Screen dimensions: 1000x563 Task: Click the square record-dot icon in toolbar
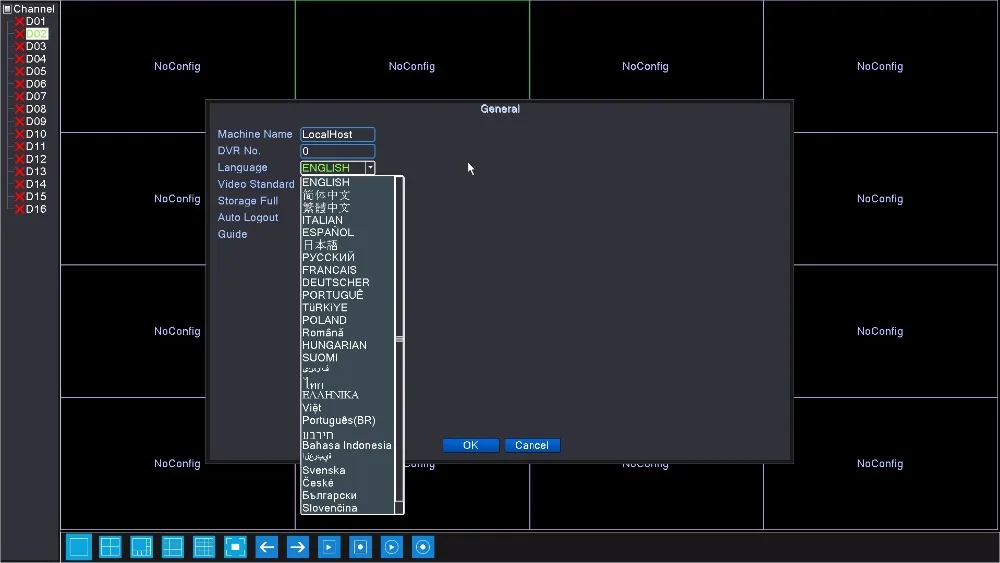(x=360, y=546)
